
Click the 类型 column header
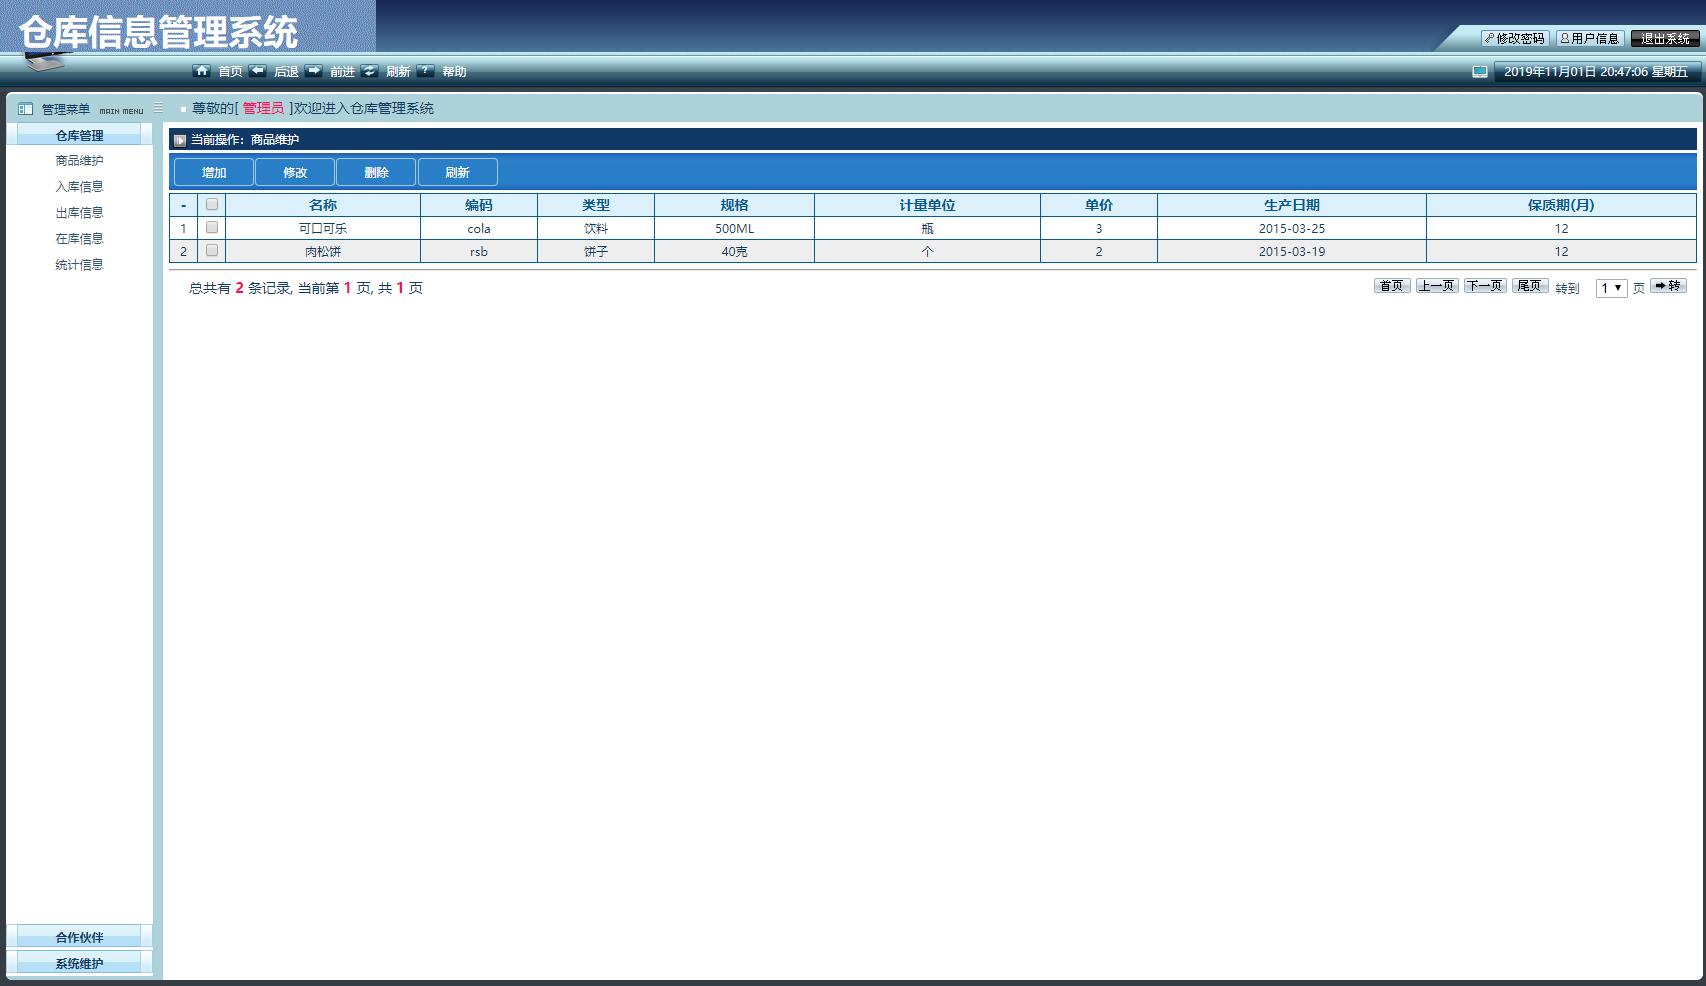[x=596, y=205]
